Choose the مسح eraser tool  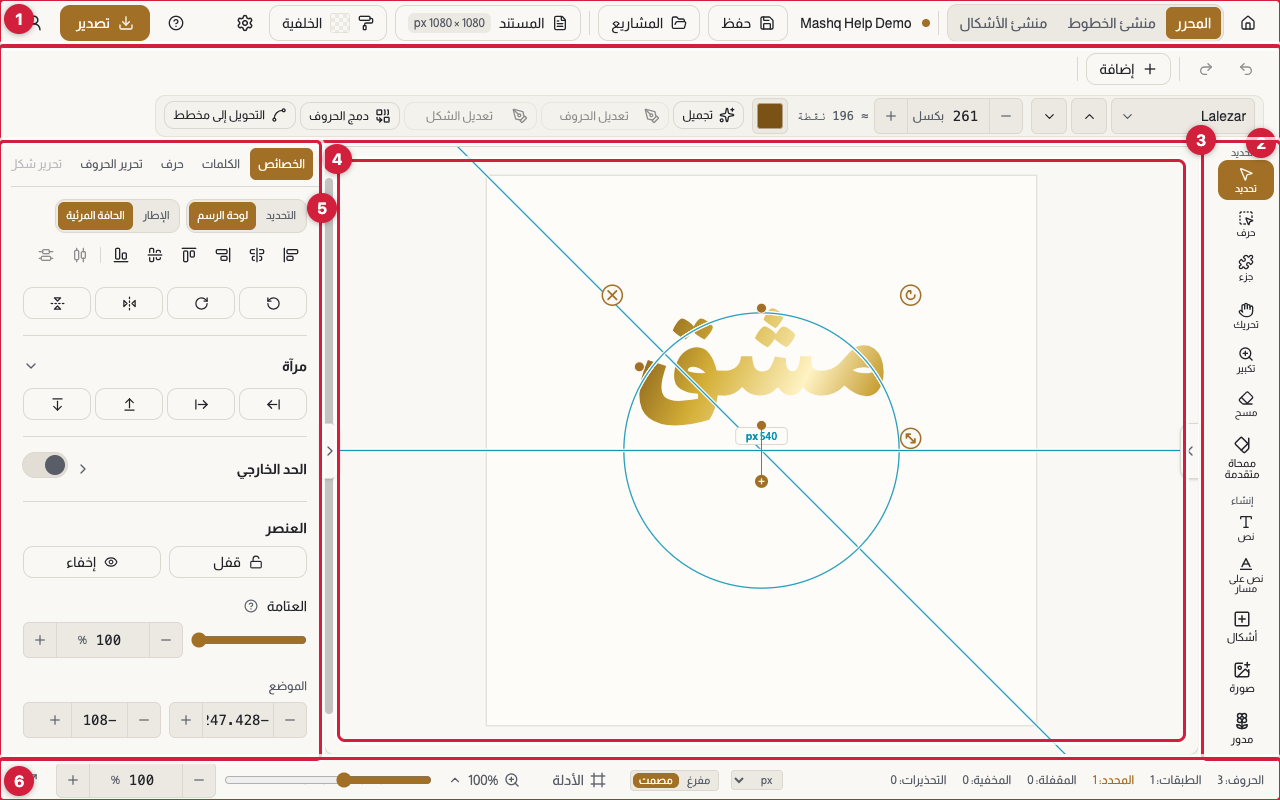[x=1245, y=405]
